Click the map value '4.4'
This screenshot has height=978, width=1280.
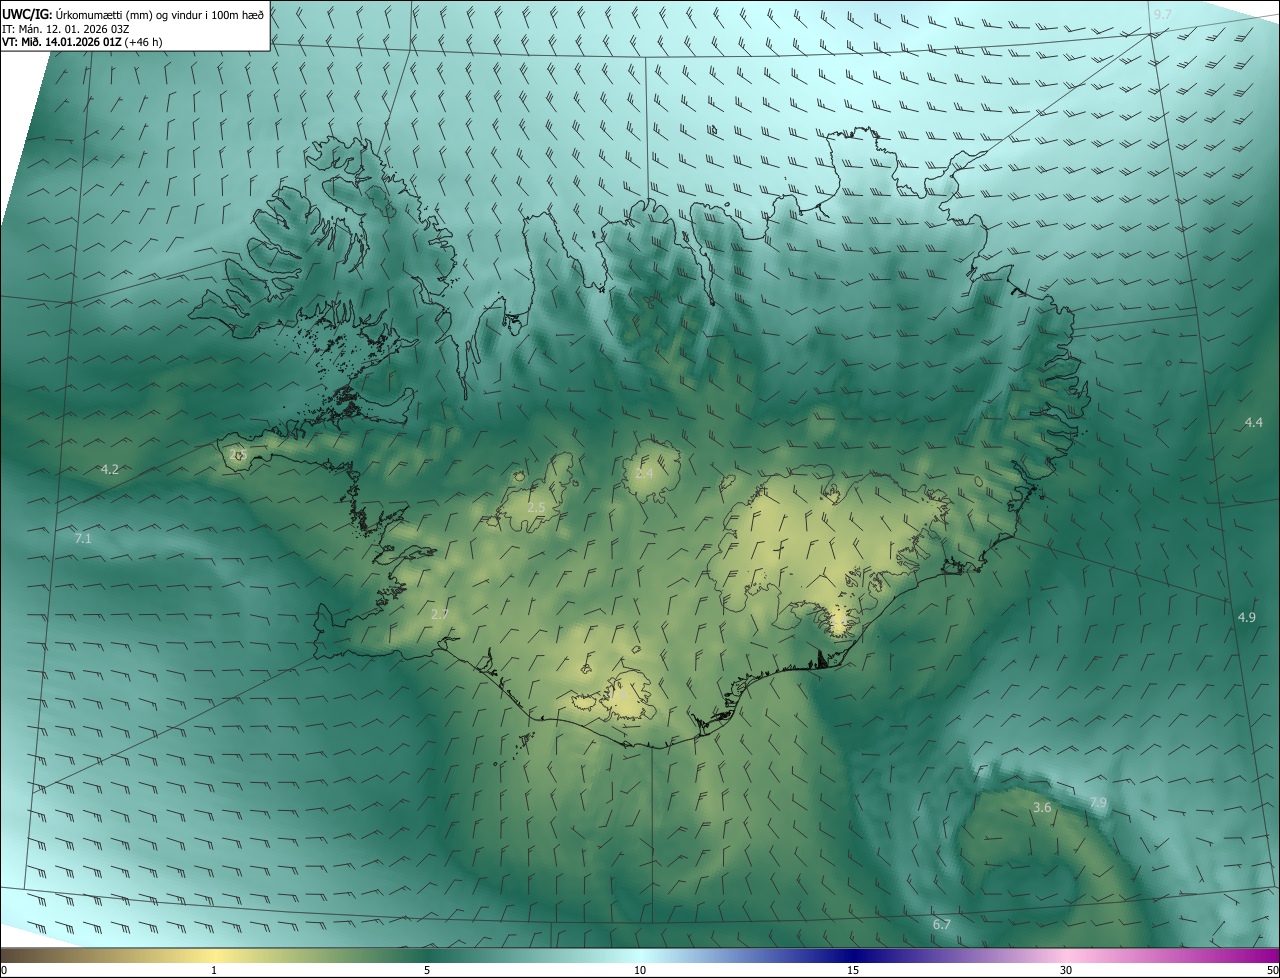click(1253, 422)
